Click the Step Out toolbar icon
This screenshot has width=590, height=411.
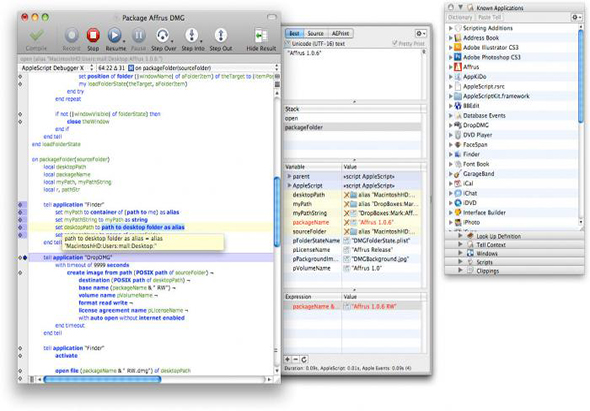click(220, 35)
